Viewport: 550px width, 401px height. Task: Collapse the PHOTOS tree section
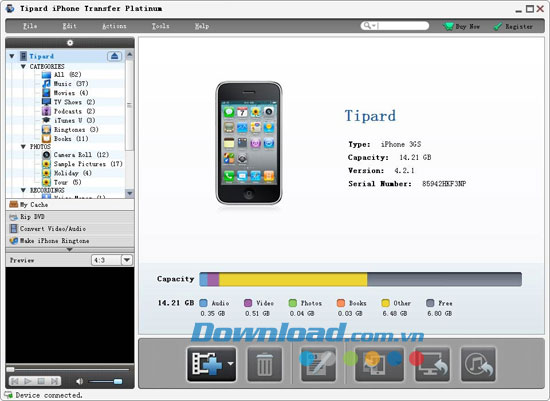tap(23, 146)
